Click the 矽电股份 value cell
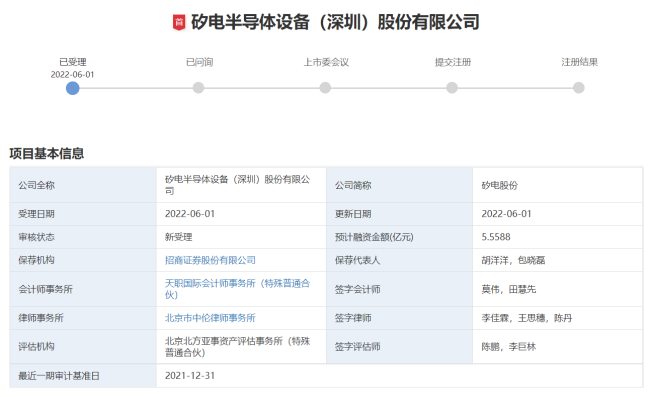Image resolution: width=650 pixels, height=397 pixels. coord(558,185)
